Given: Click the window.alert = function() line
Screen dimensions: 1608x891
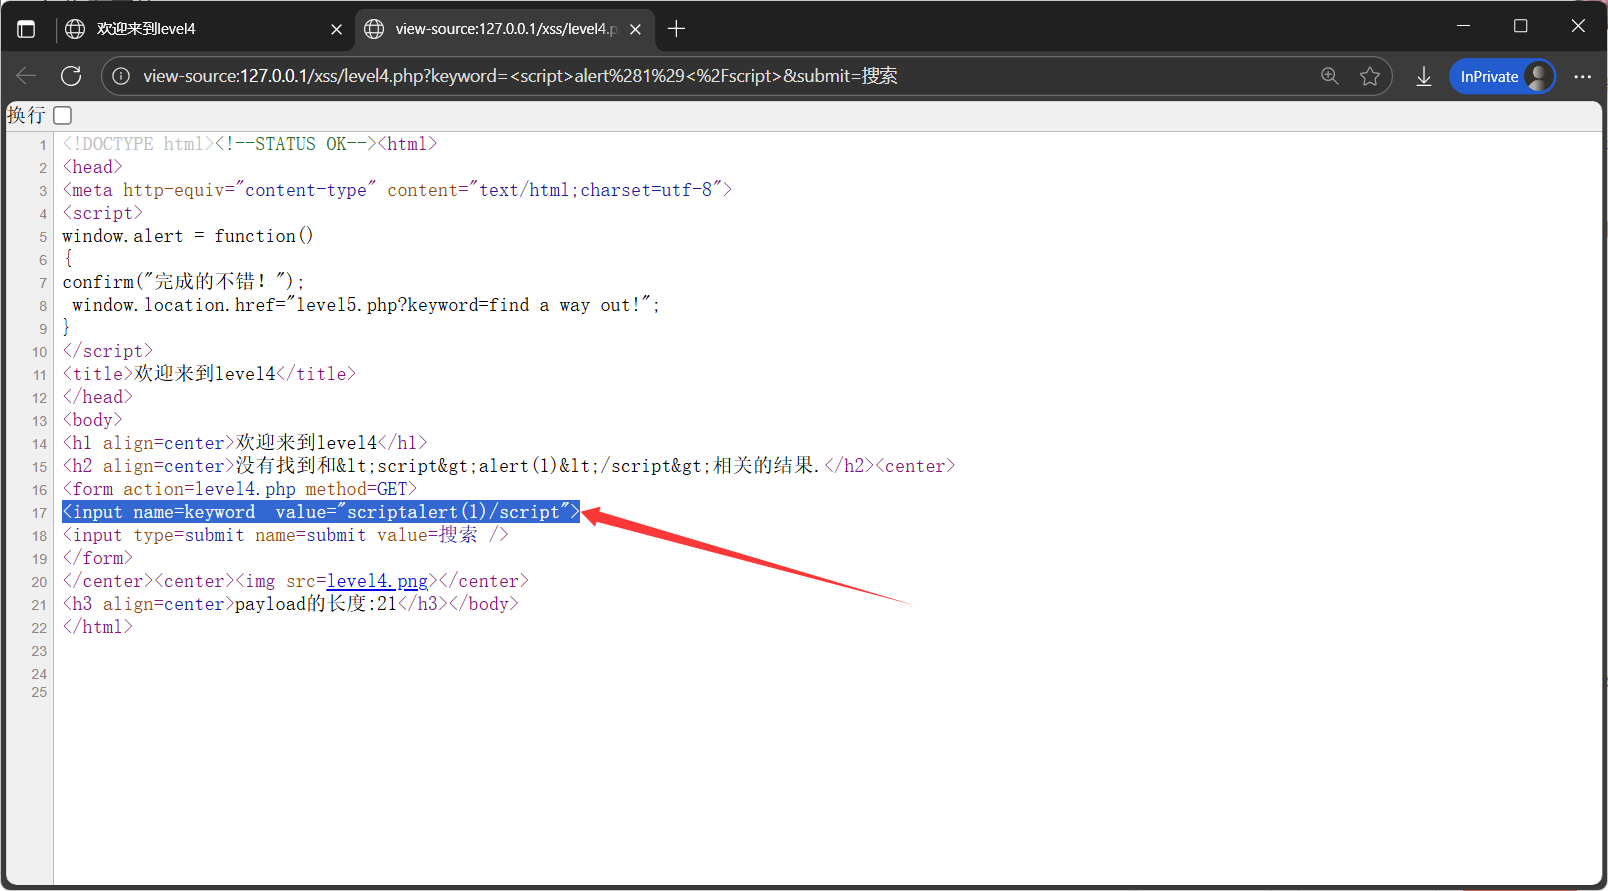Looking at the screenshot, I should click(x=188, y=236).
